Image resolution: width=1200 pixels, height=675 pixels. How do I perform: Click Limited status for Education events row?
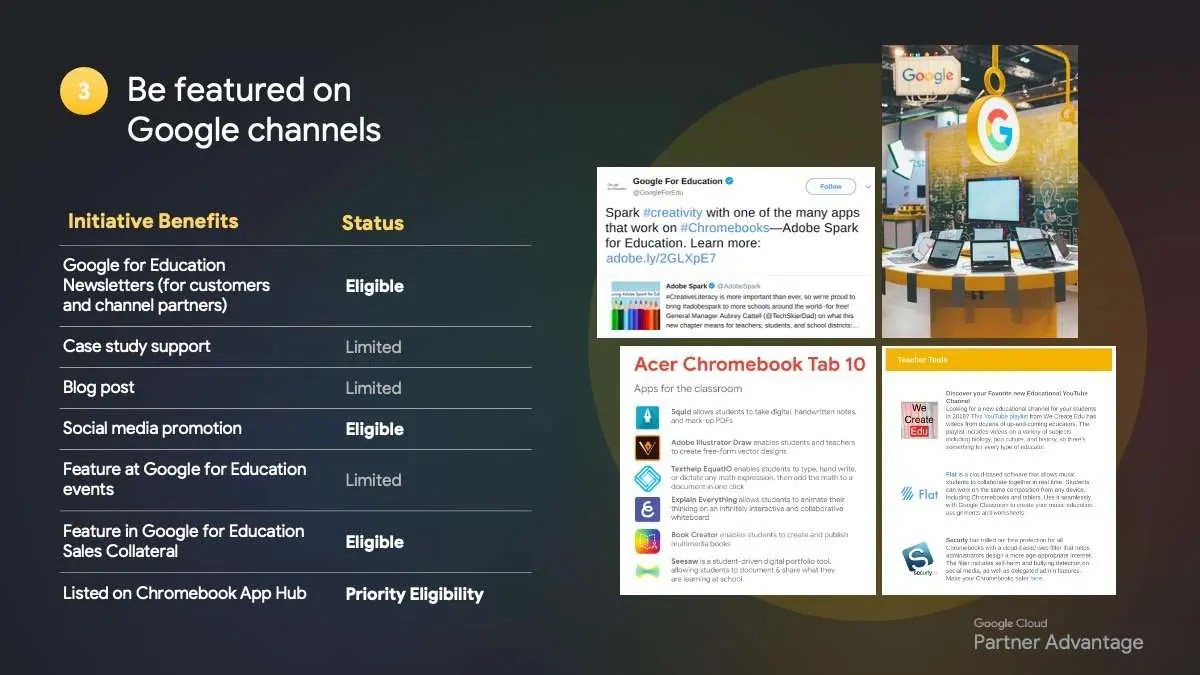click(373, 480)
